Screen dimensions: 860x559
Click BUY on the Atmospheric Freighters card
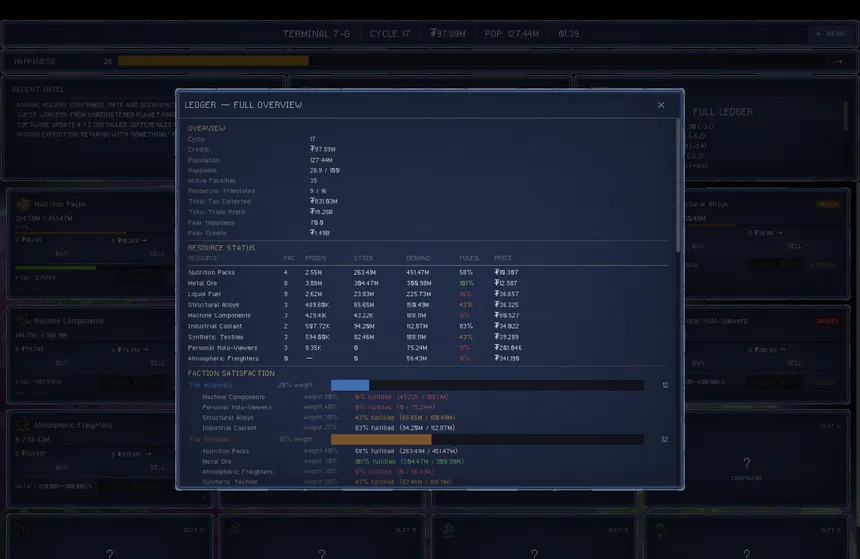click(61, 467)
